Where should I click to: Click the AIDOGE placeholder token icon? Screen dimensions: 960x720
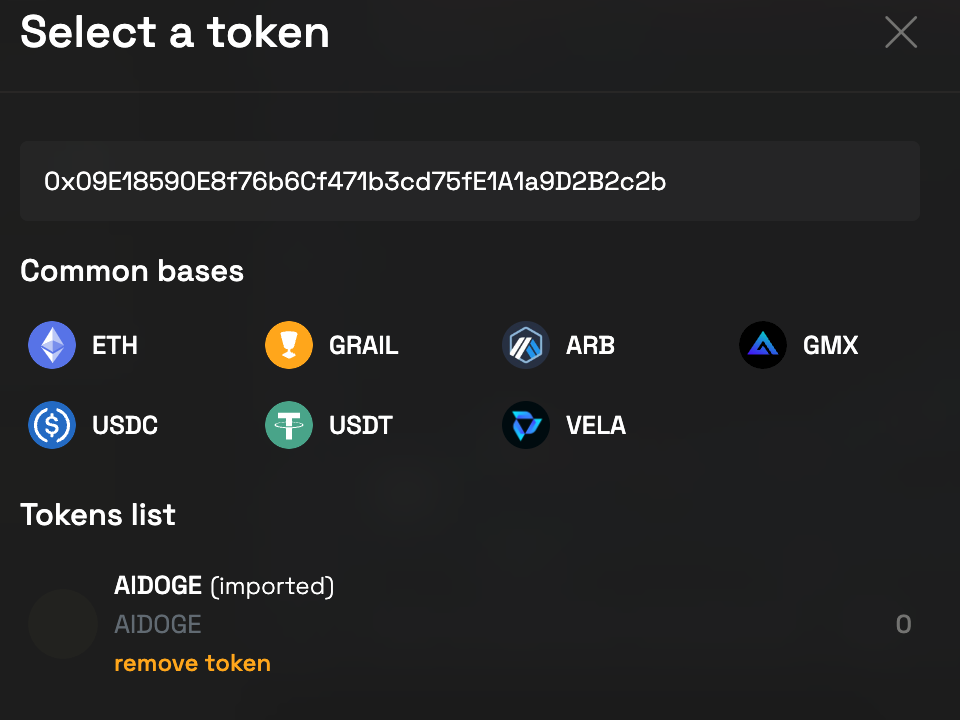[x=63, y=624]
